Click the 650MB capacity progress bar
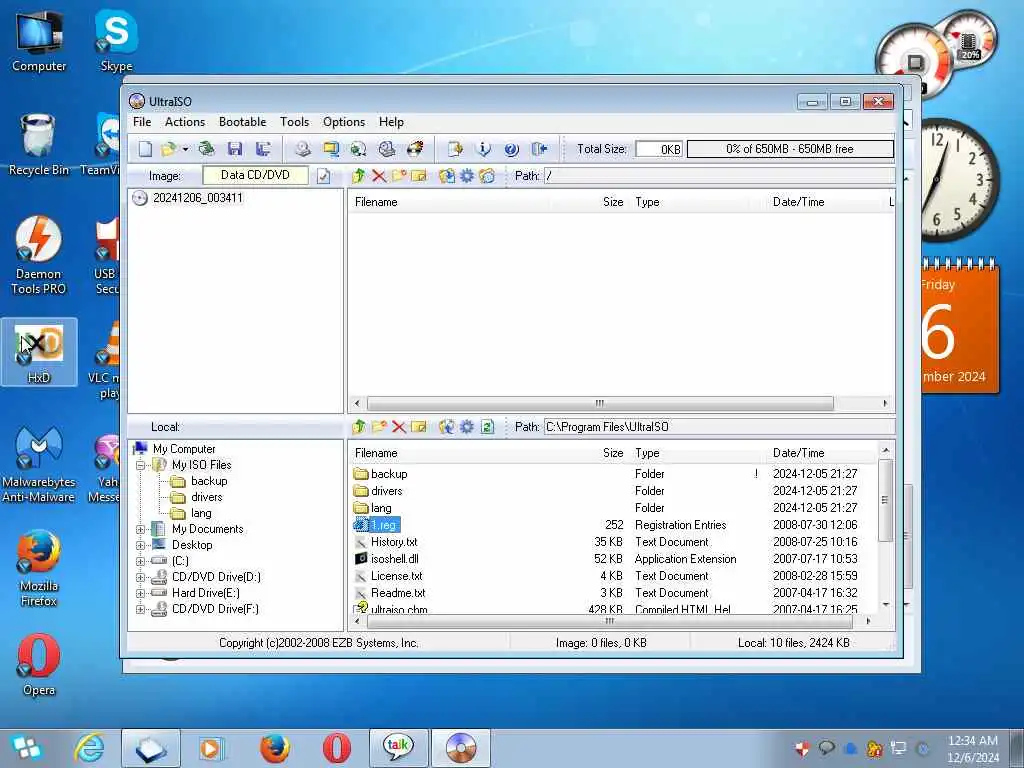This screenshot has height=768, width=1024. (x=790, y=149)
